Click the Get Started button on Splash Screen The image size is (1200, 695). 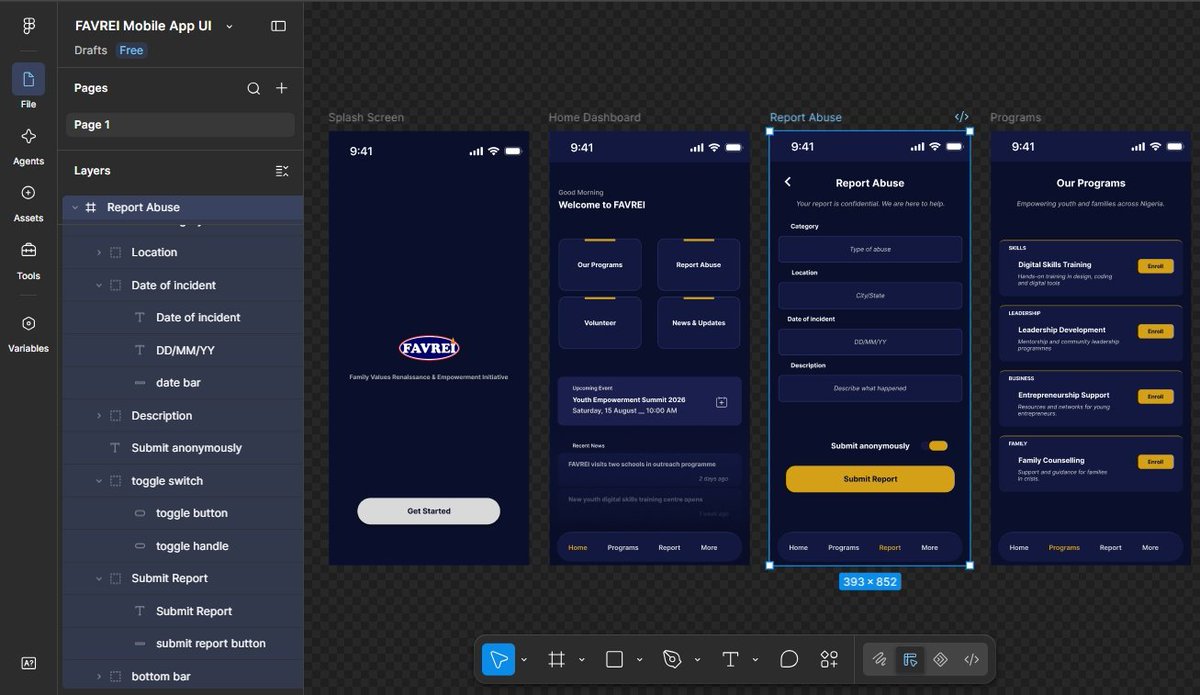point(429,511)
